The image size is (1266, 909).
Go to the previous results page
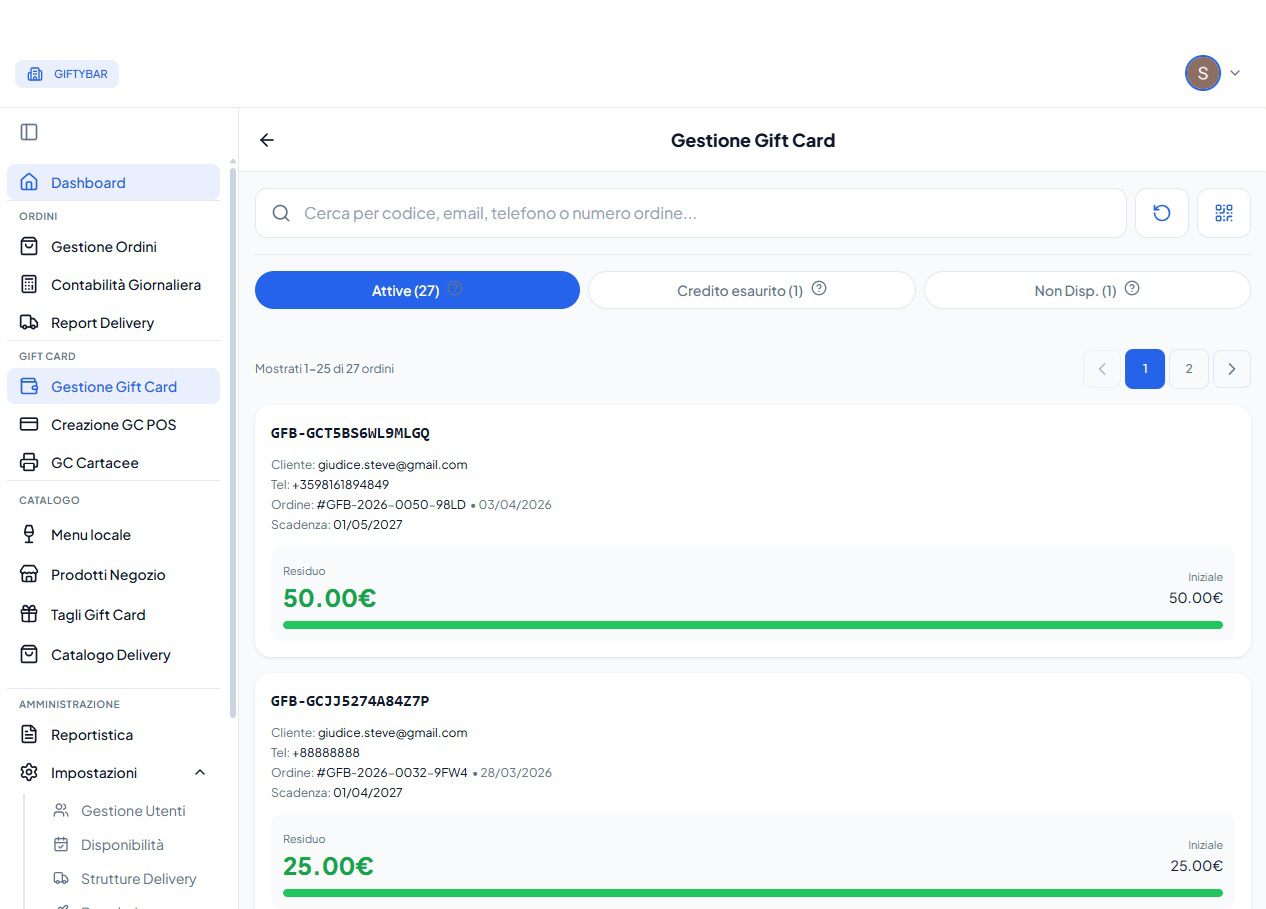[1102, 369]
